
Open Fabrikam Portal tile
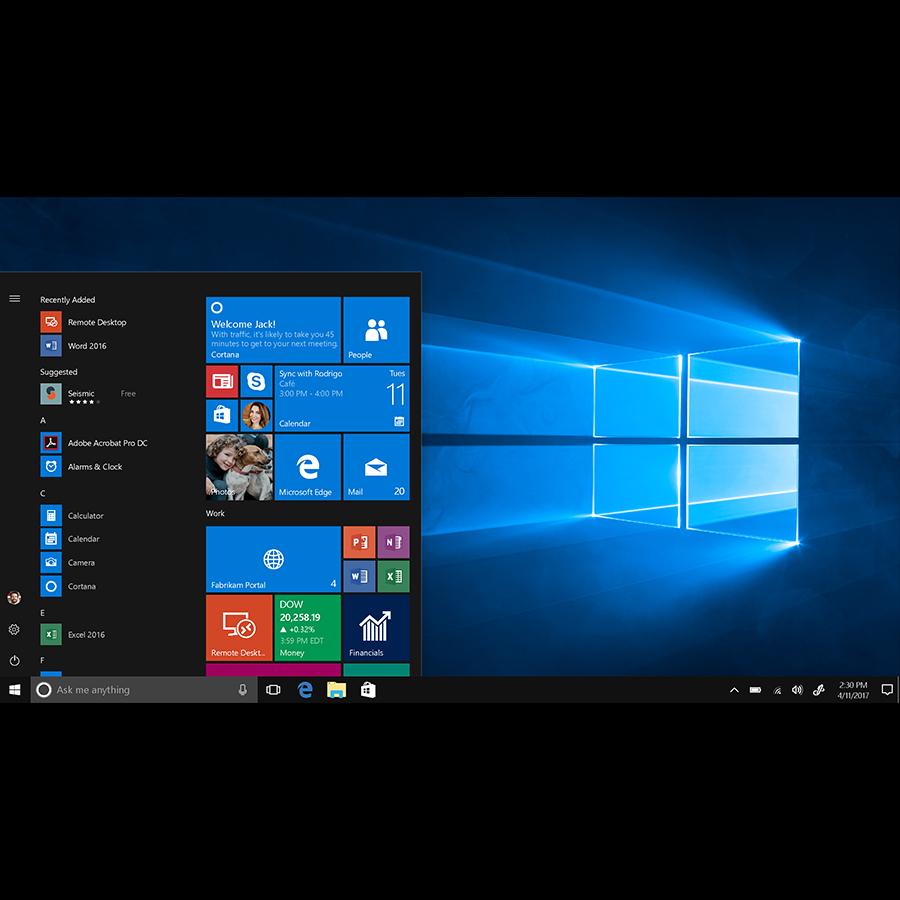click(x=273, y=559)
